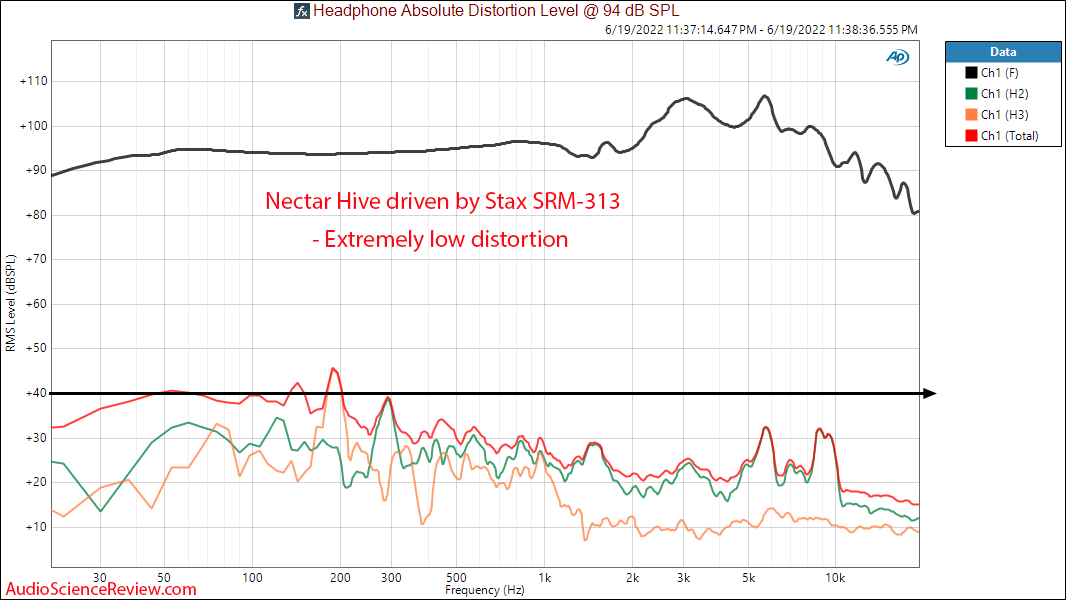Click the "3k" frequency tick label
Screen dimensions: 1066x600
683,578
